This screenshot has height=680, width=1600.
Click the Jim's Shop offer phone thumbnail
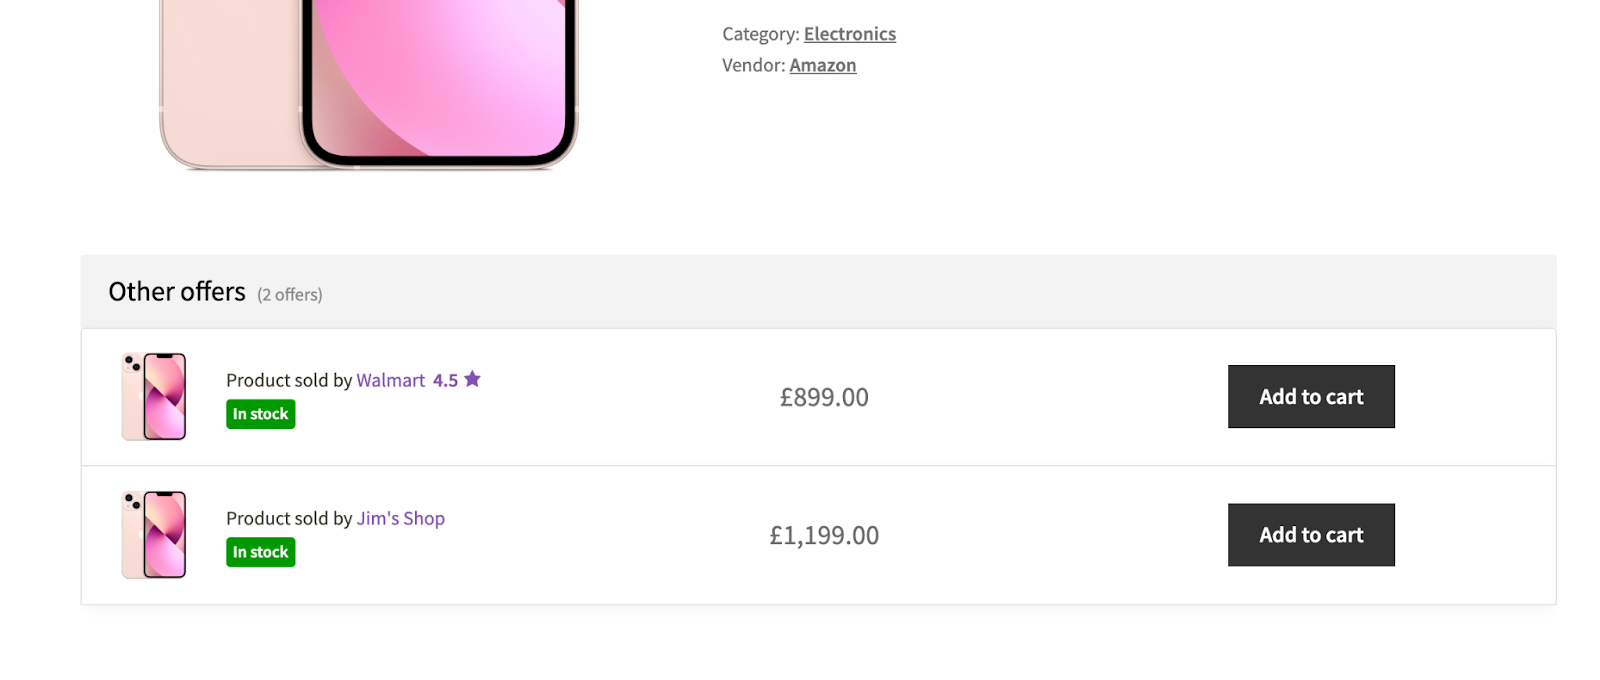(154, 535)
